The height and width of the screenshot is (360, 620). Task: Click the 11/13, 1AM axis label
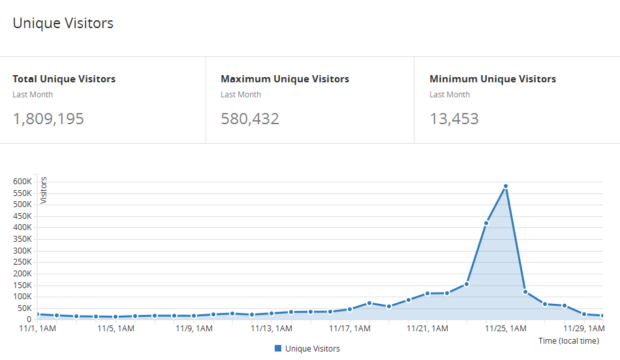pyautogui.click(x=271, y=328)
